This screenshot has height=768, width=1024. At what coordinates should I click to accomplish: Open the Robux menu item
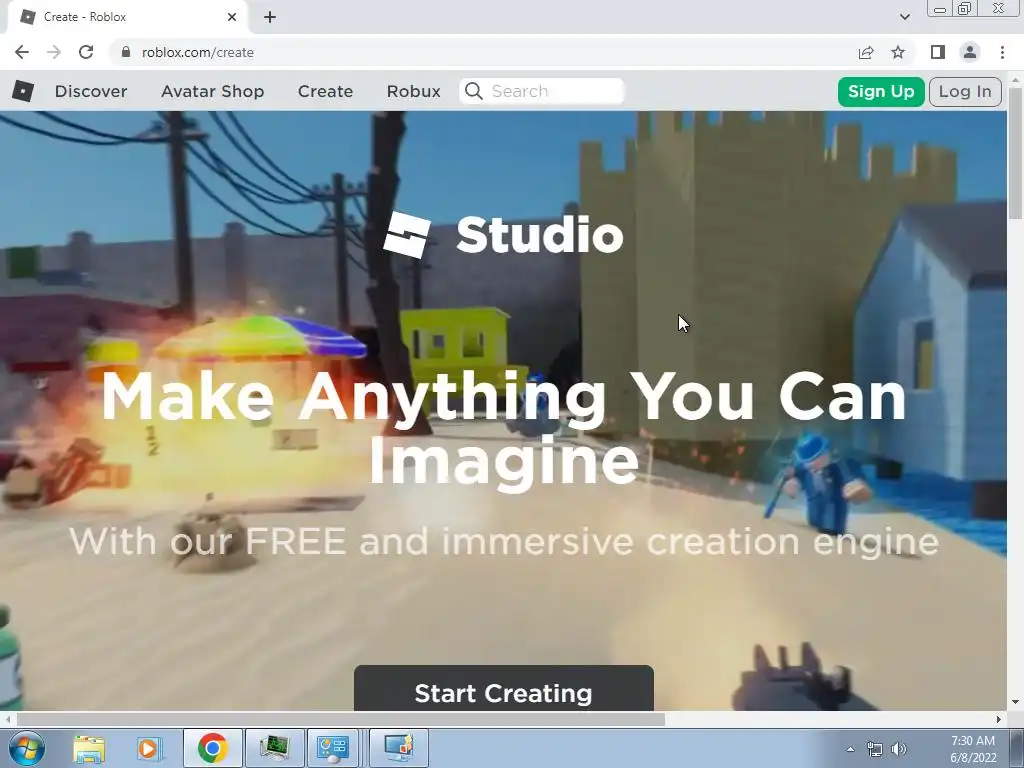[413, 91]
